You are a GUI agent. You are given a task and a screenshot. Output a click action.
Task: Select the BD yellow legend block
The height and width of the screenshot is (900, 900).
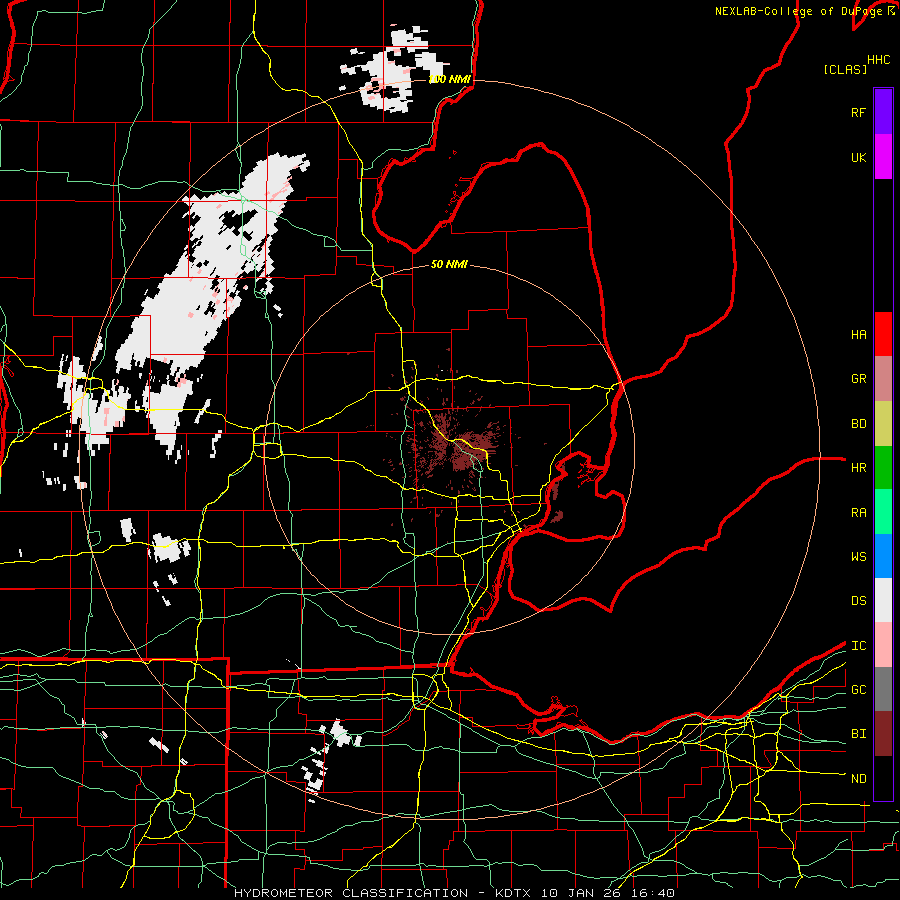coord(883,424)
